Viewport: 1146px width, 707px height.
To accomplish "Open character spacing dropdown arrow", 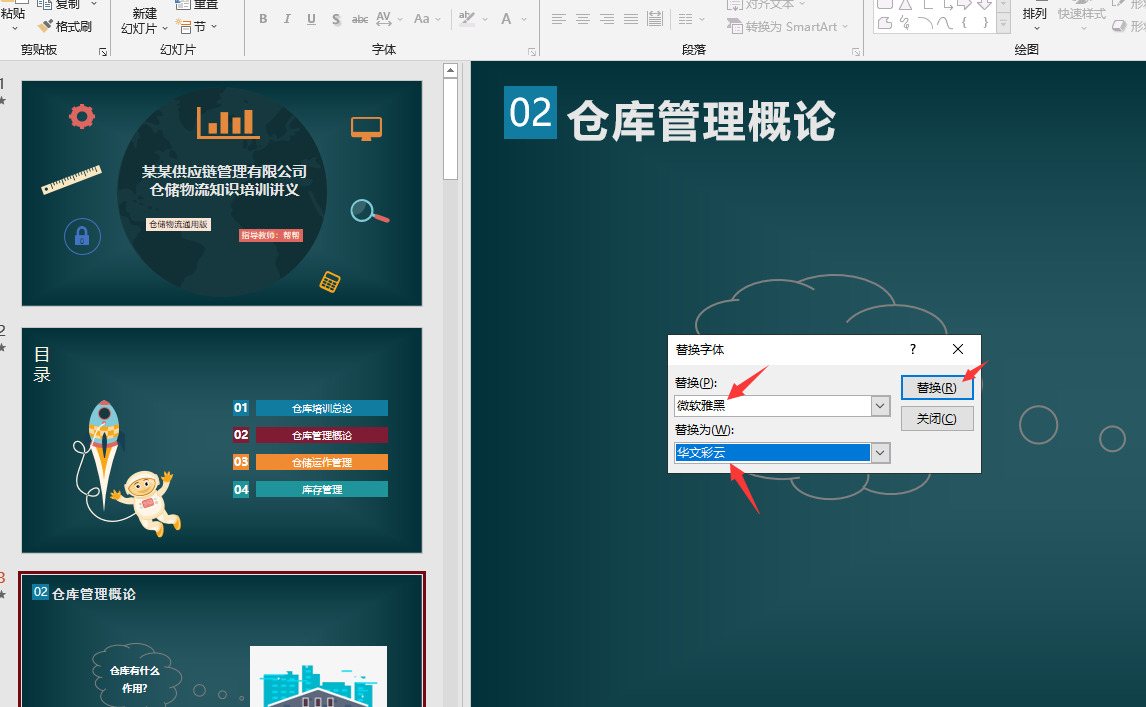I will (x=400, y=19).
